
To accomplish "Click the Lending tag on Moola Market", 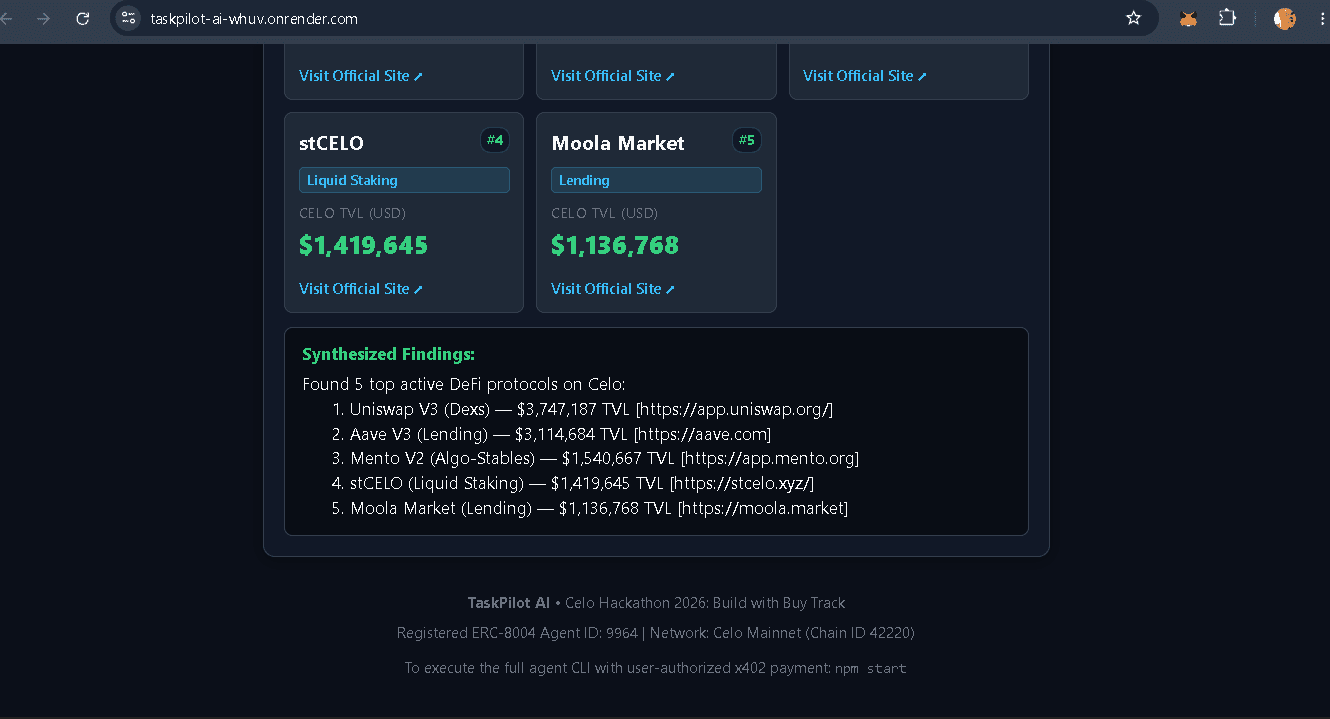I will [656, 180].
